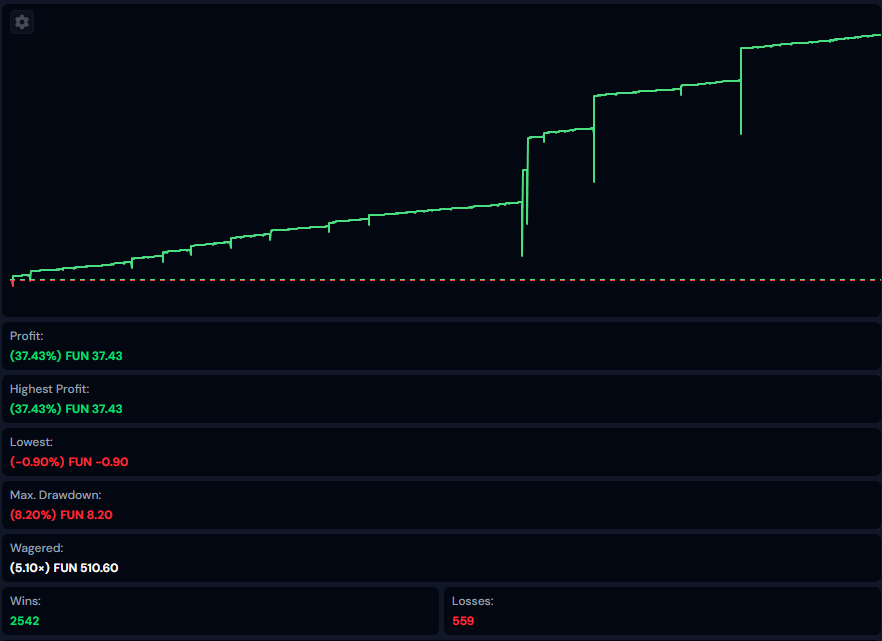Click the "Wins:" label
This screenshot has width=882, height=641.
pyautogui.click(x=24, y=601)
